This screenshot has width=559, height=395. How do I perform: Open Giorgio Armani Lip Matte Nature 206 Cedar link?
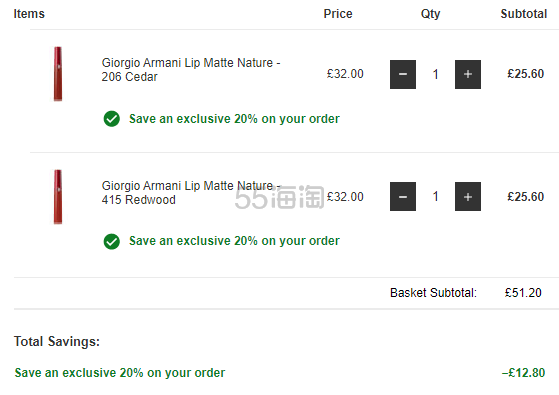(x=191, y=70)
